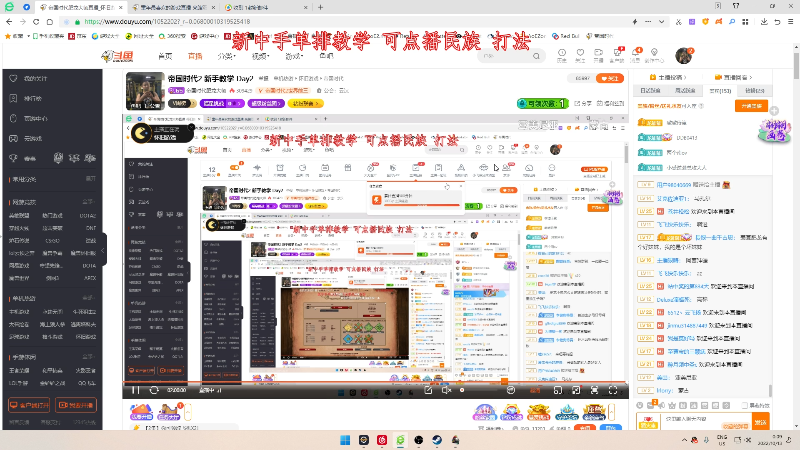Image resolution: width=800 pixels, height=450 pixels.
Task: Expand the left gift list arrow
Action: 188,412
